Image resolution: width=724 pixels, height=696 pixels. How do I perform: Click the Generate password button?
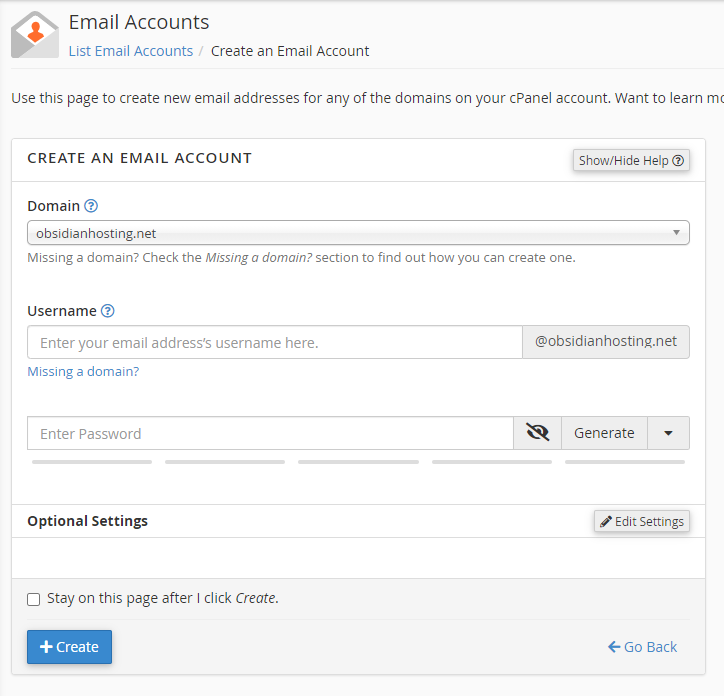[604, 433]
